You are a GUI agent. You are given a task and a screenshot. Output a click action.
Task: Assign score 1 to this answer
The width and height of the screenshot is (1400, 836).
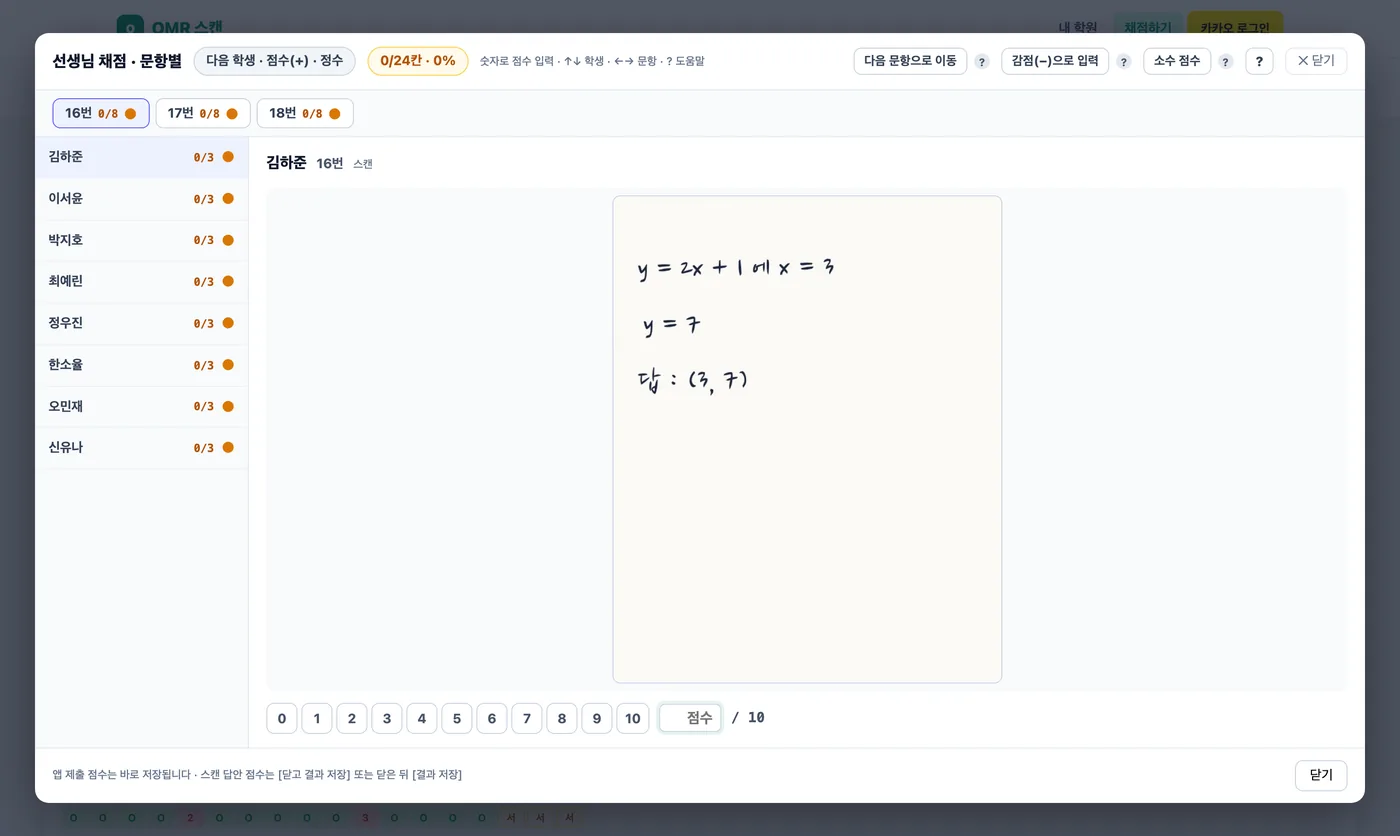(x=317, y=718)
